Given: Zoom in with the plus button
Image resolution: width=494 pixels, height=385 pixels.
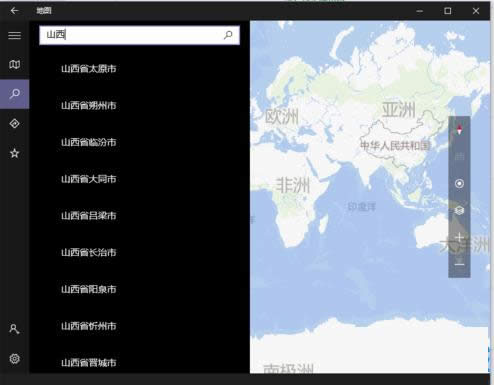Looking at the screenshot, I should [459, 237].
